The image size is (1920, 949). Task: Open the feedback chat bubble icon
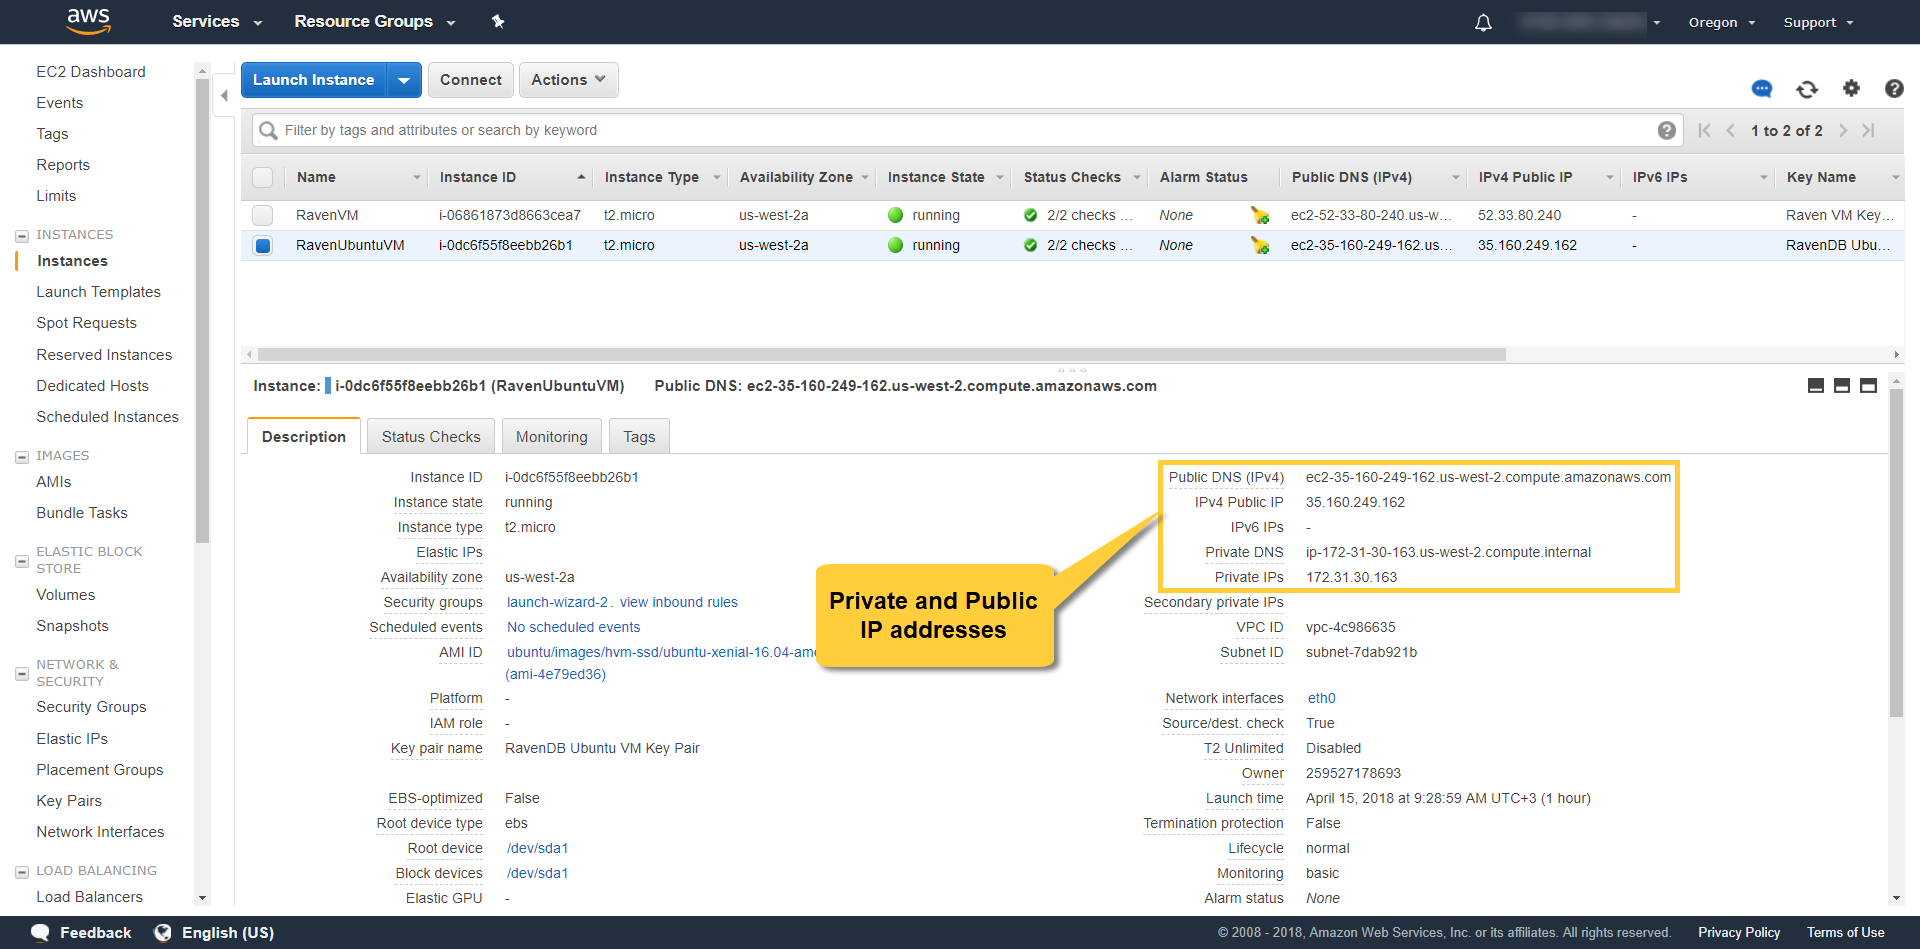[1762, 89]
